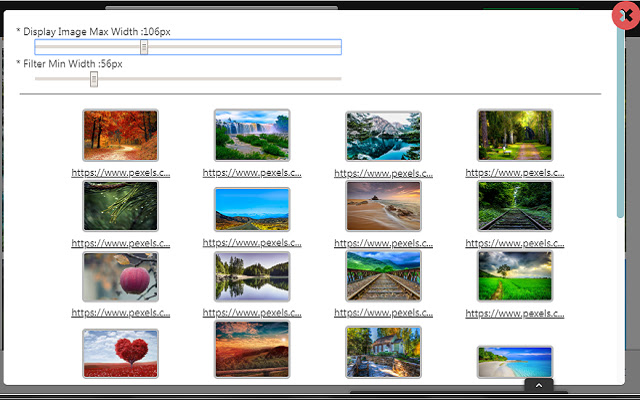Open the red apple thumbnail
Viewport: 640px width, 400px height.
click(x=120, y=276)
